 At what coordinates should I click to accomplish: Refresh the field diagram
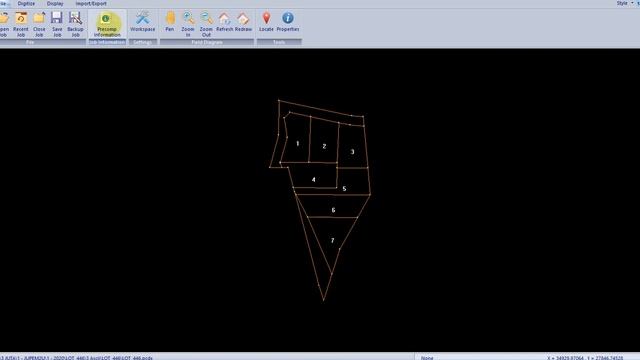224,22
